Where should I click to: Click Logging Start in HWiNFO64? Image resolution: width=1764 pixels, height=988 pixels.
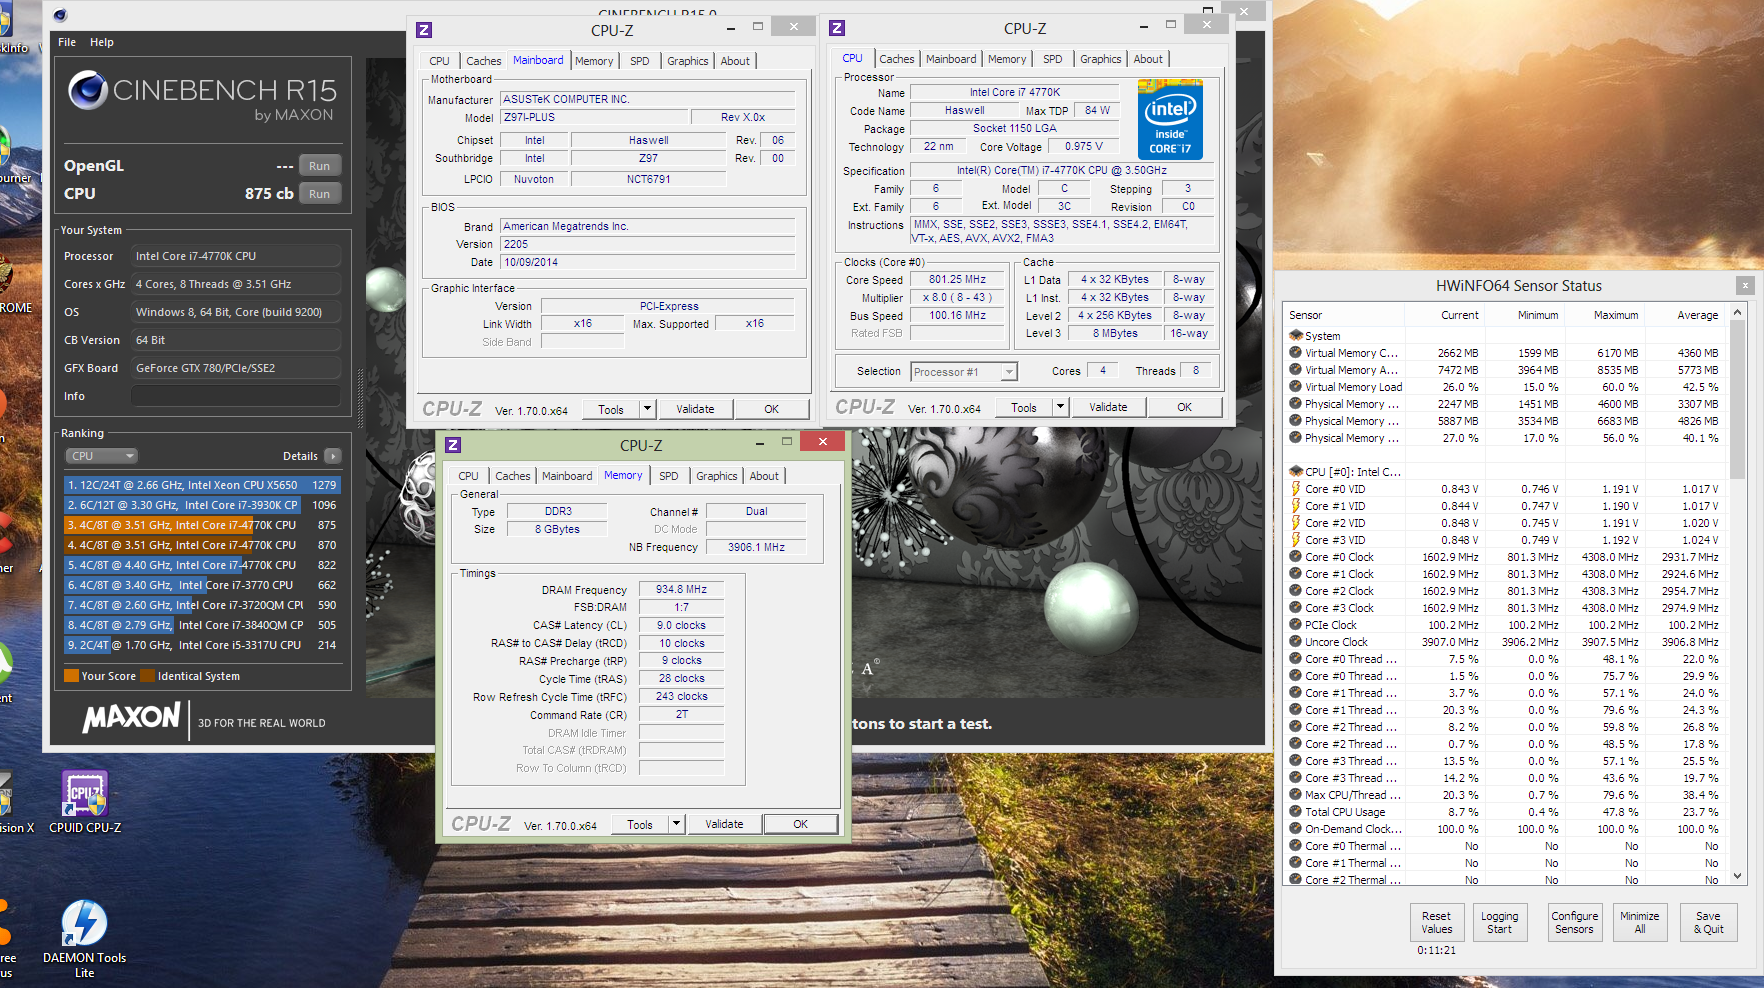pyautogui.click(x=1499, y=922)
